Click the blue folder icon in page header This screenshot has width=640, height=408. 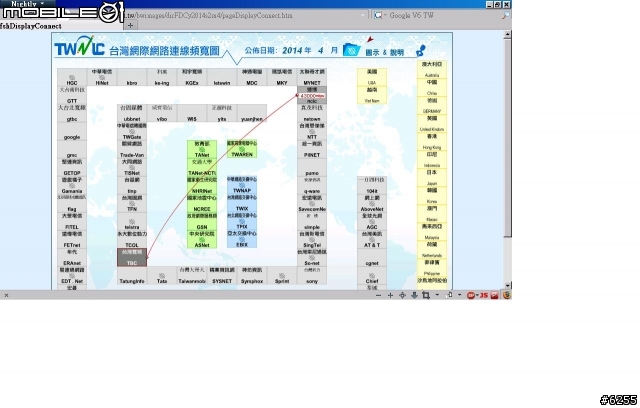pyautogui.click(x=351, y=50)
